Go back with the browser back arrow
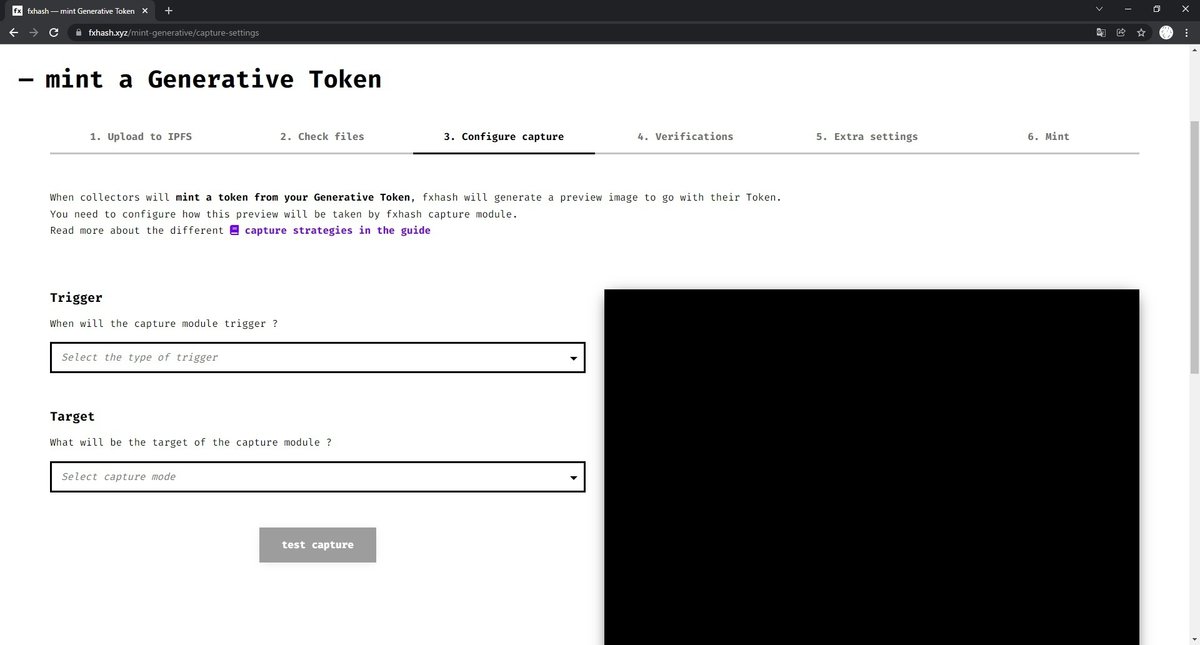The image size is (1200, 645). 13,32
